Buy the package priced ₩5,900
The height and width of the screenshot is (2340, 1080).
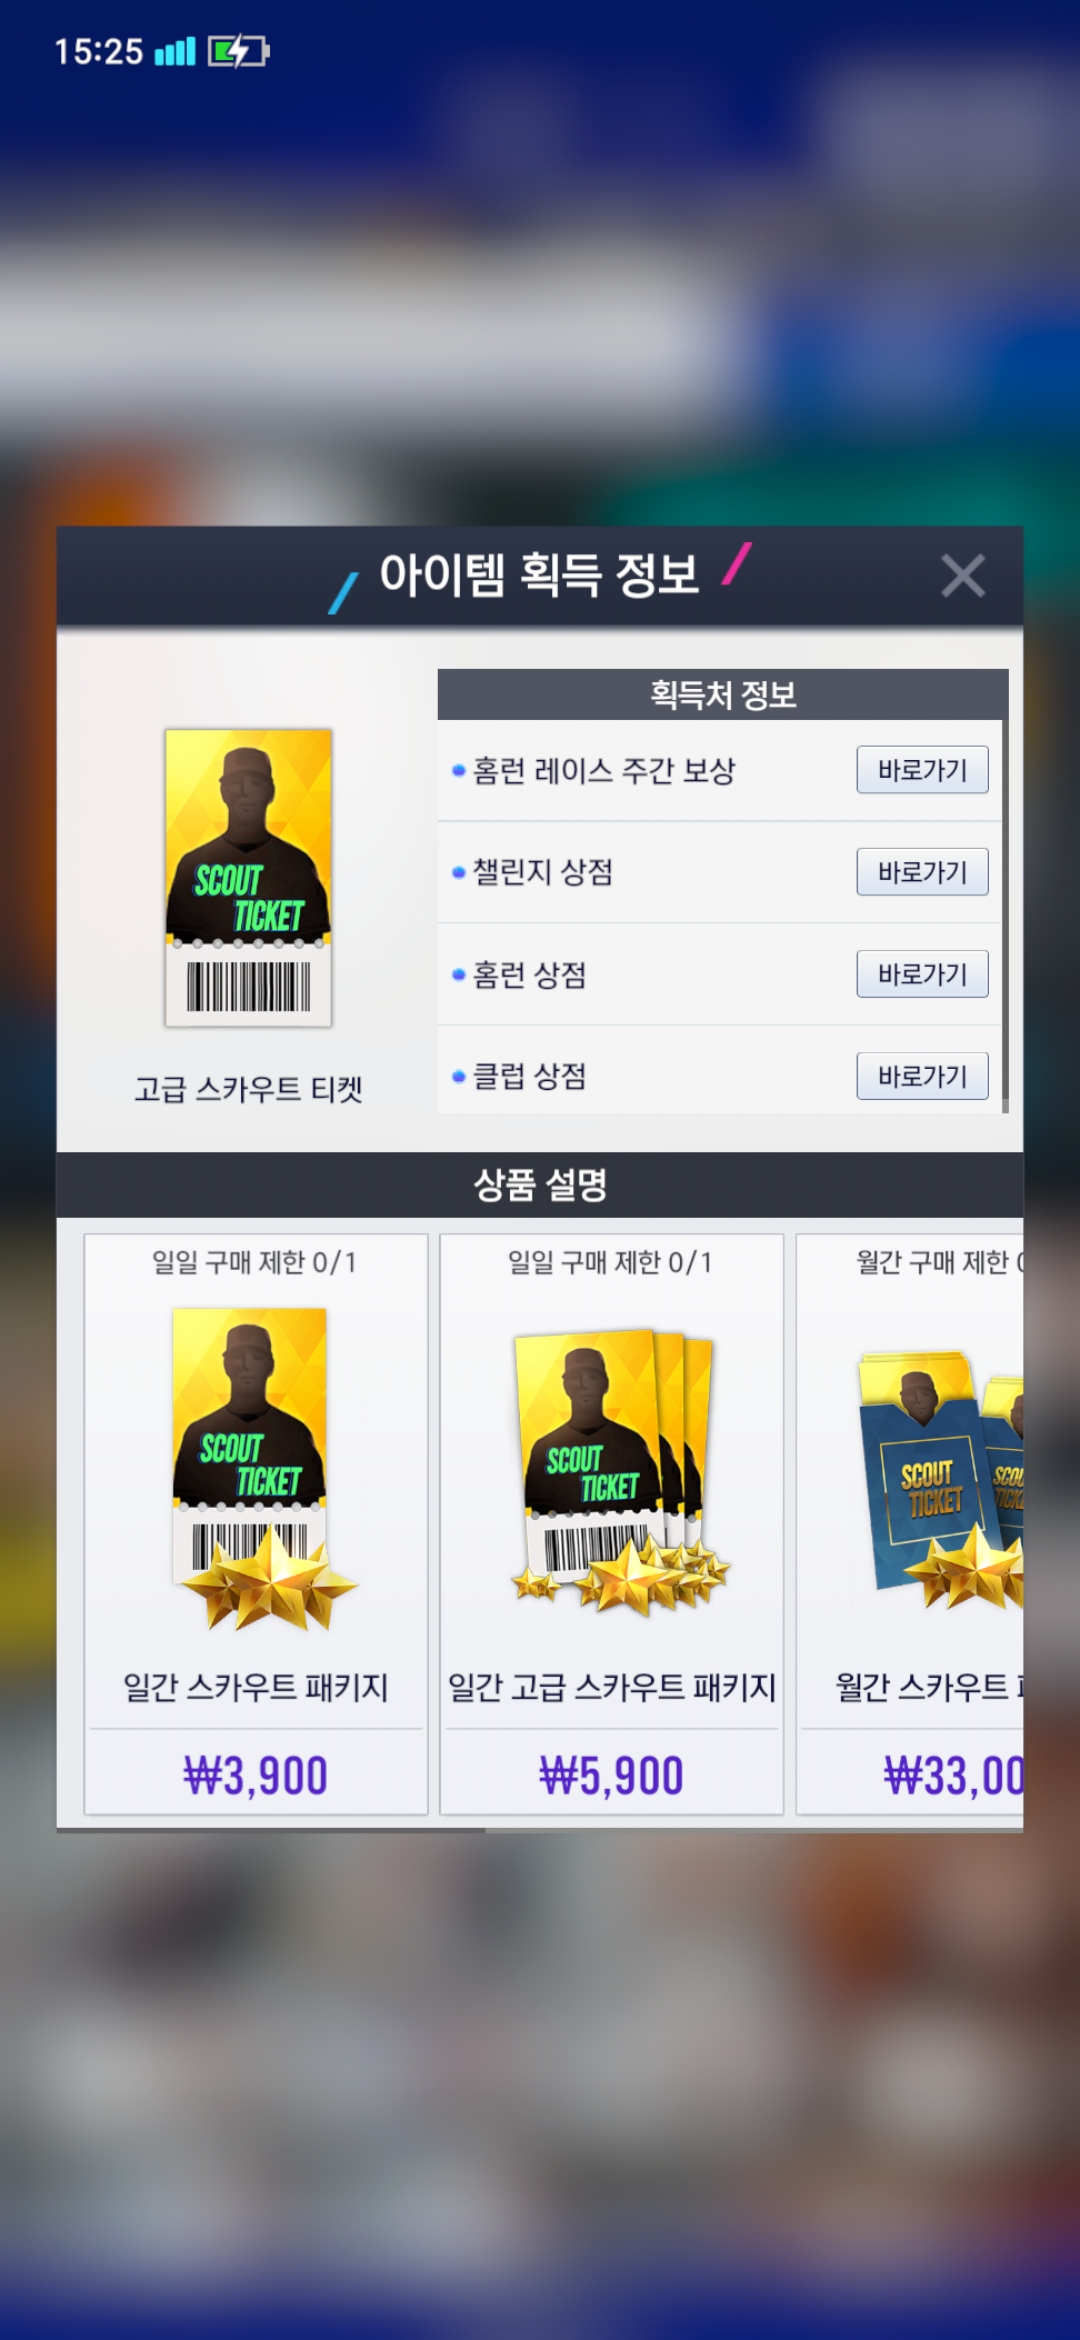point(611,1776)
